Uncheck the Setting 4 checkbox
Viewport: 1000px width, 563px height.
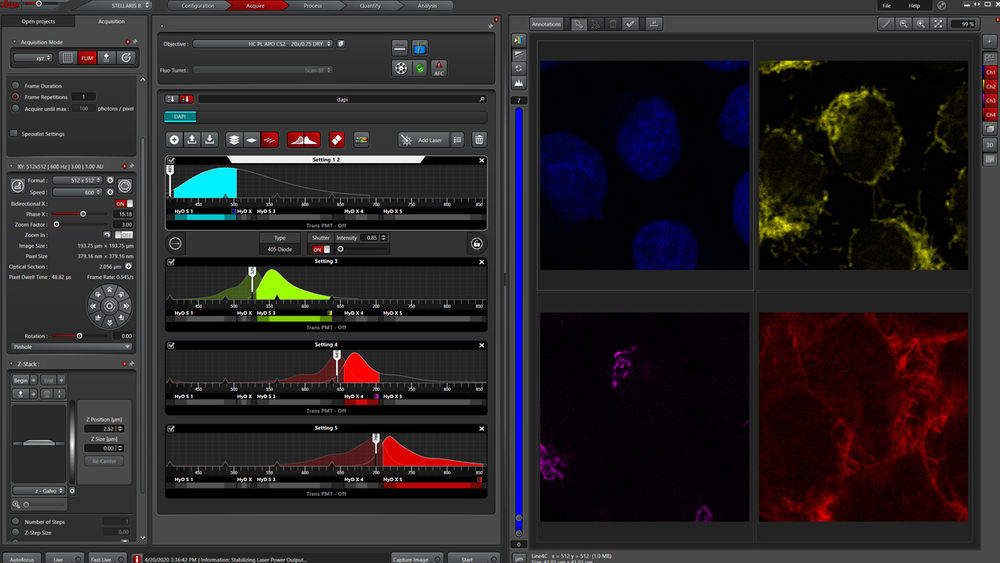pyautogui.click(x=171, y=344)
